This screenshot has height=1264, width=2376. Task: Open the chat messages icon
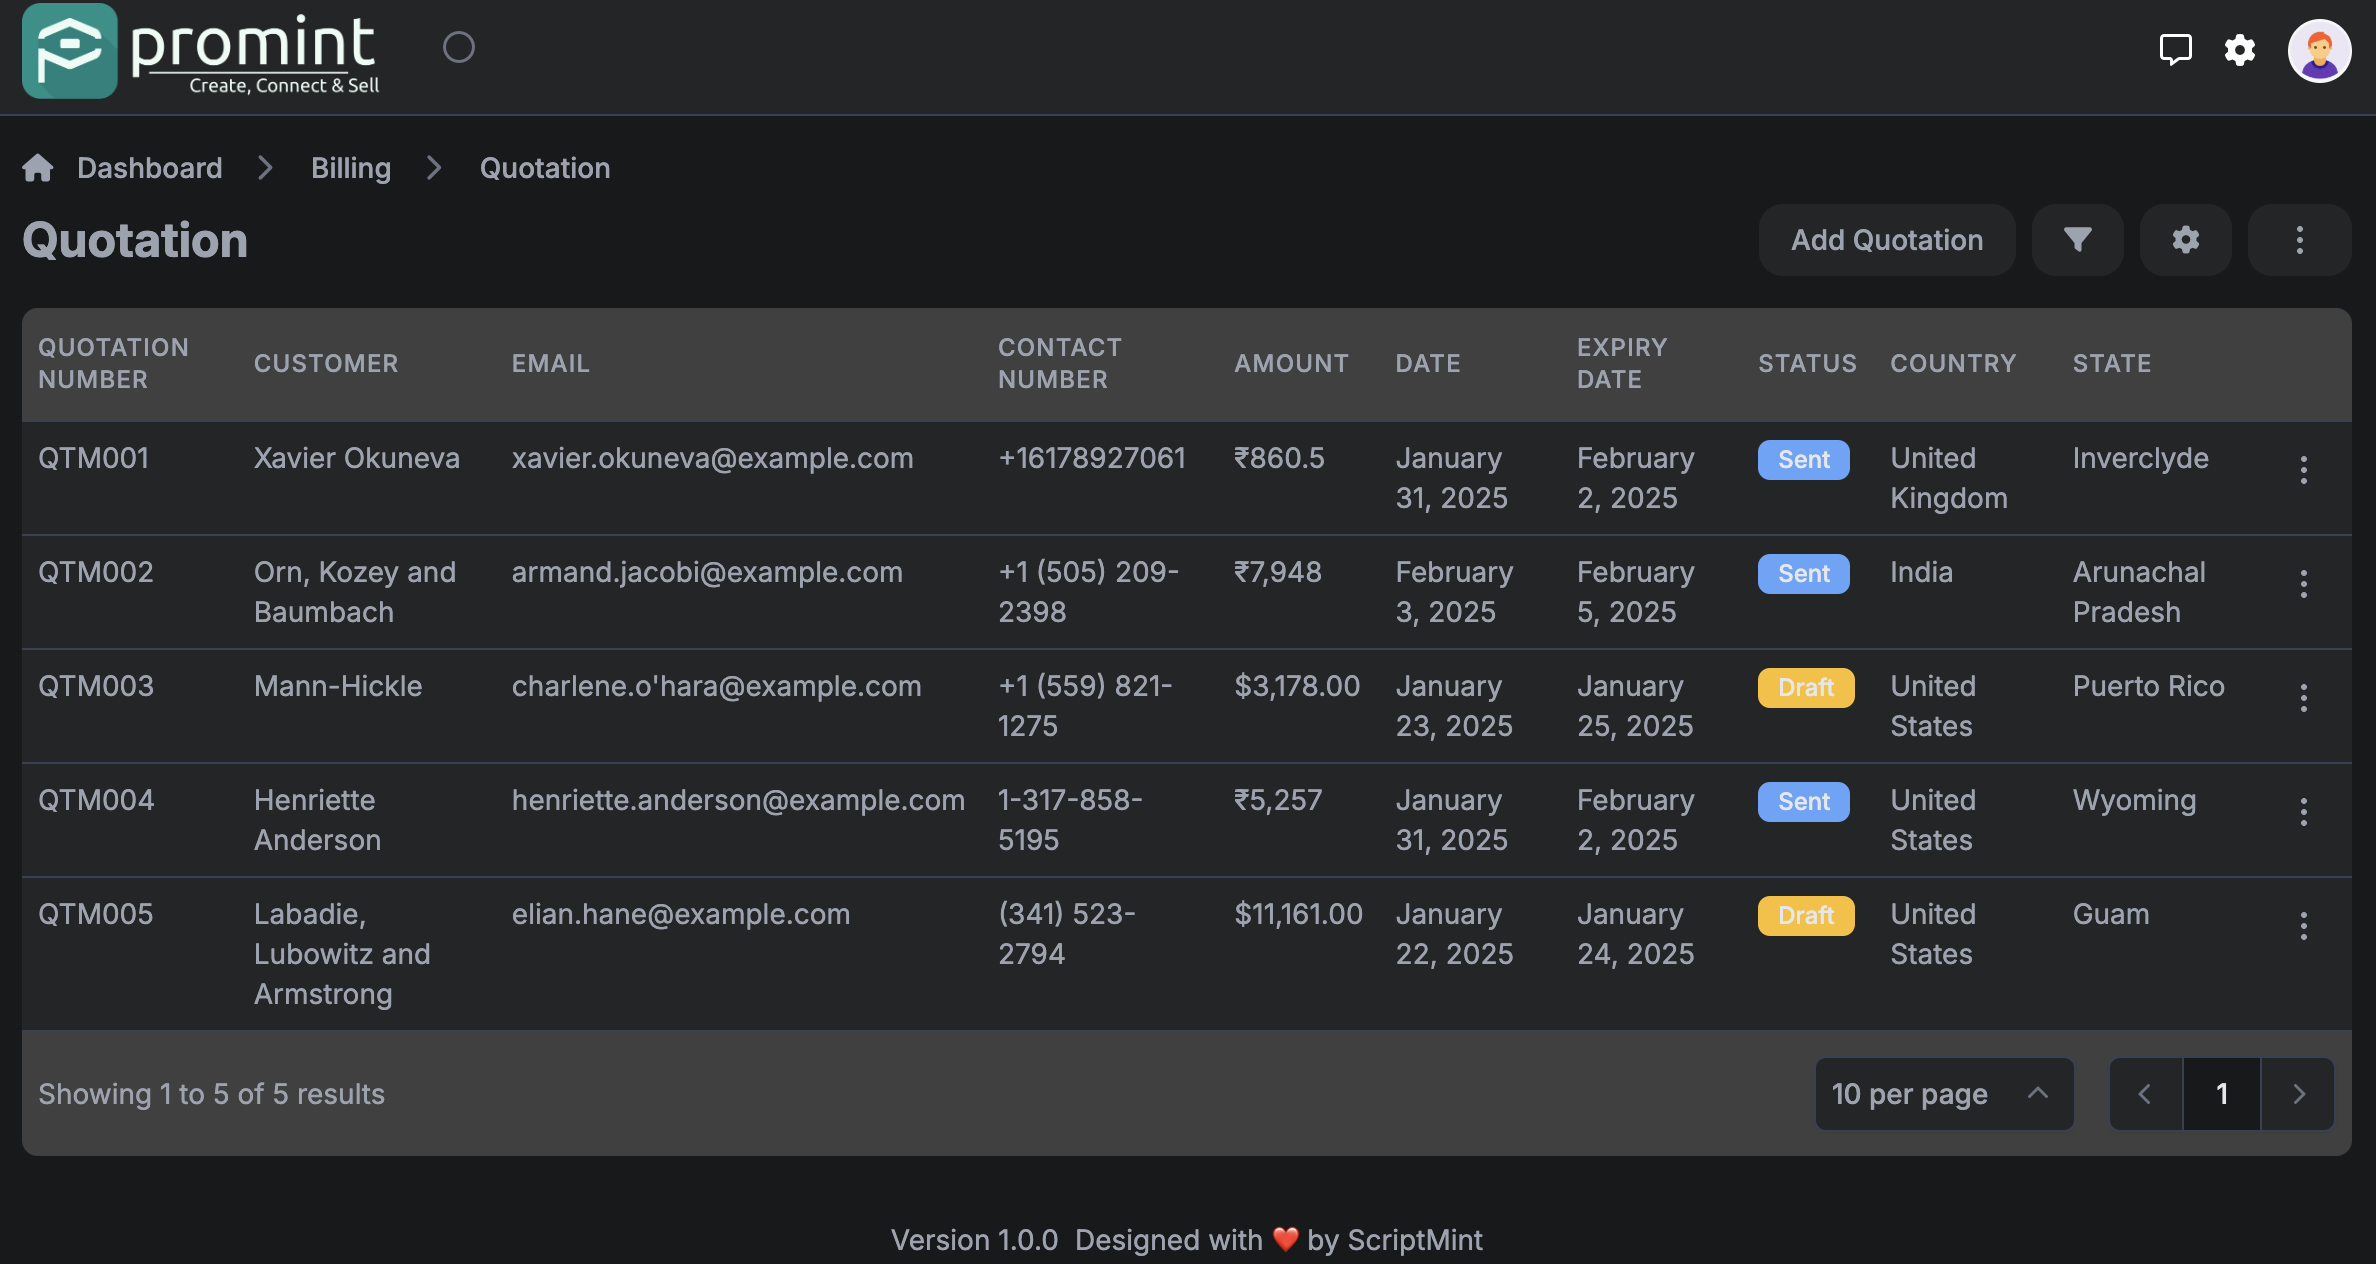2175,49
